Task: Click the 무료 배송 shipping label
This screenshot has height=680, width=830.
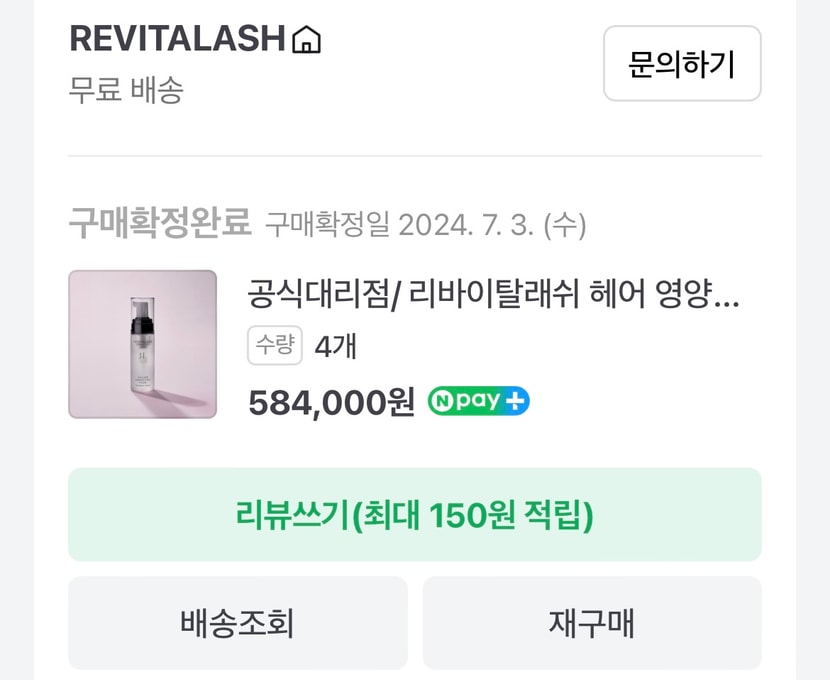Action: click(x=126, y=90)
